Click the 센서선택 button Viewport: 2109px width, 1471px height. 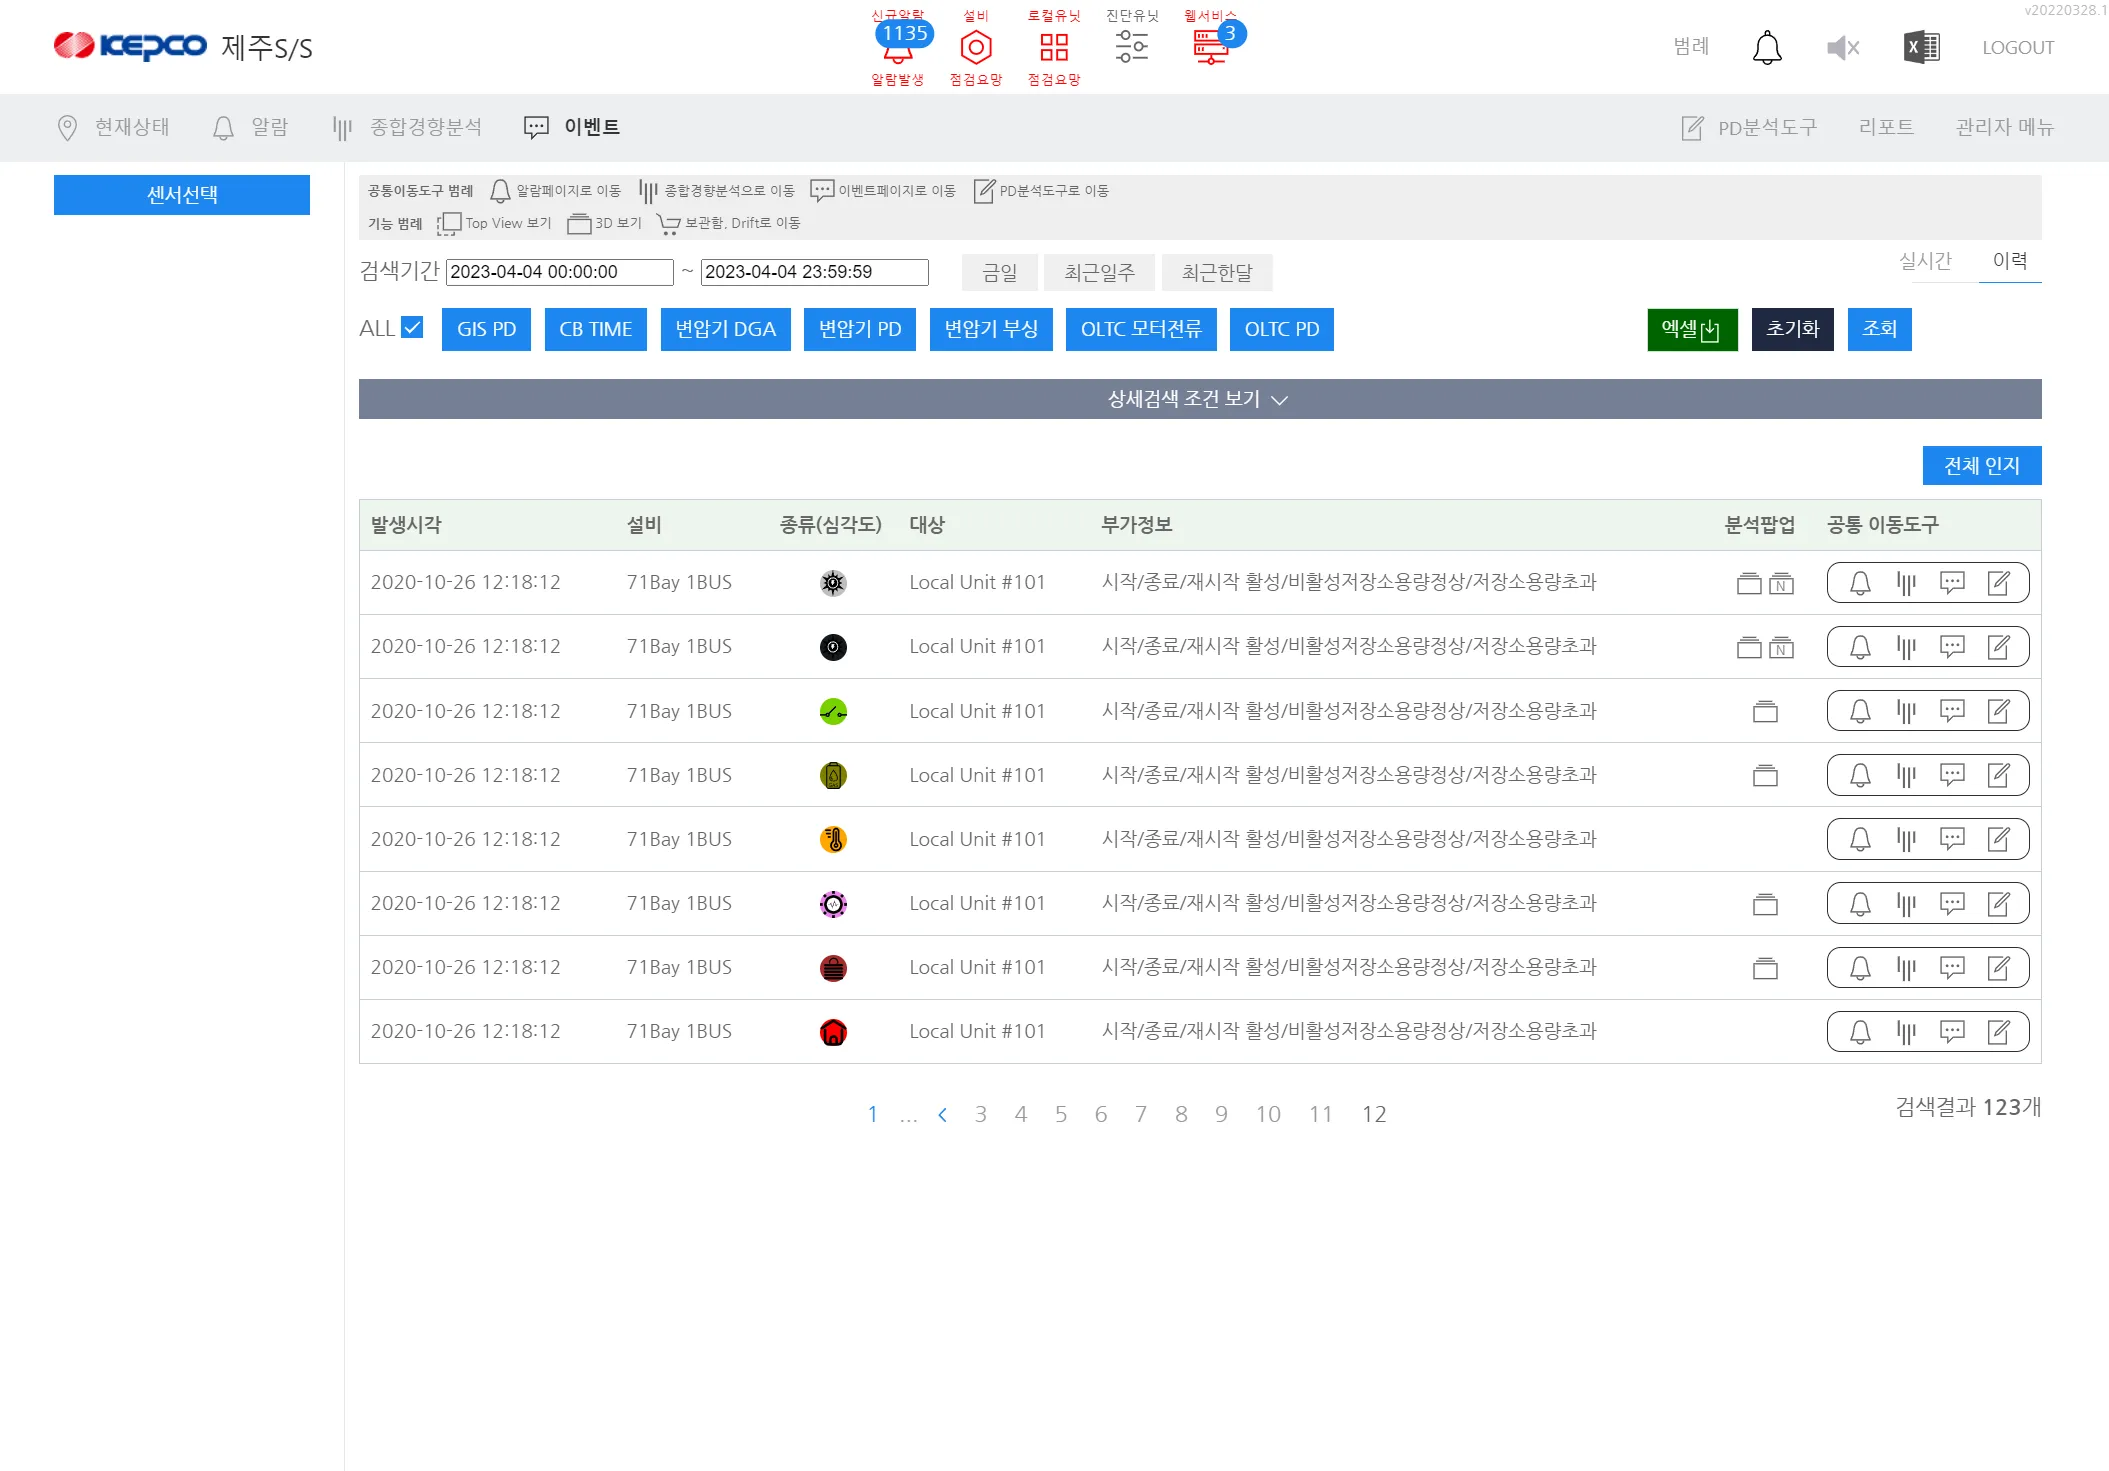pos(182,195)
